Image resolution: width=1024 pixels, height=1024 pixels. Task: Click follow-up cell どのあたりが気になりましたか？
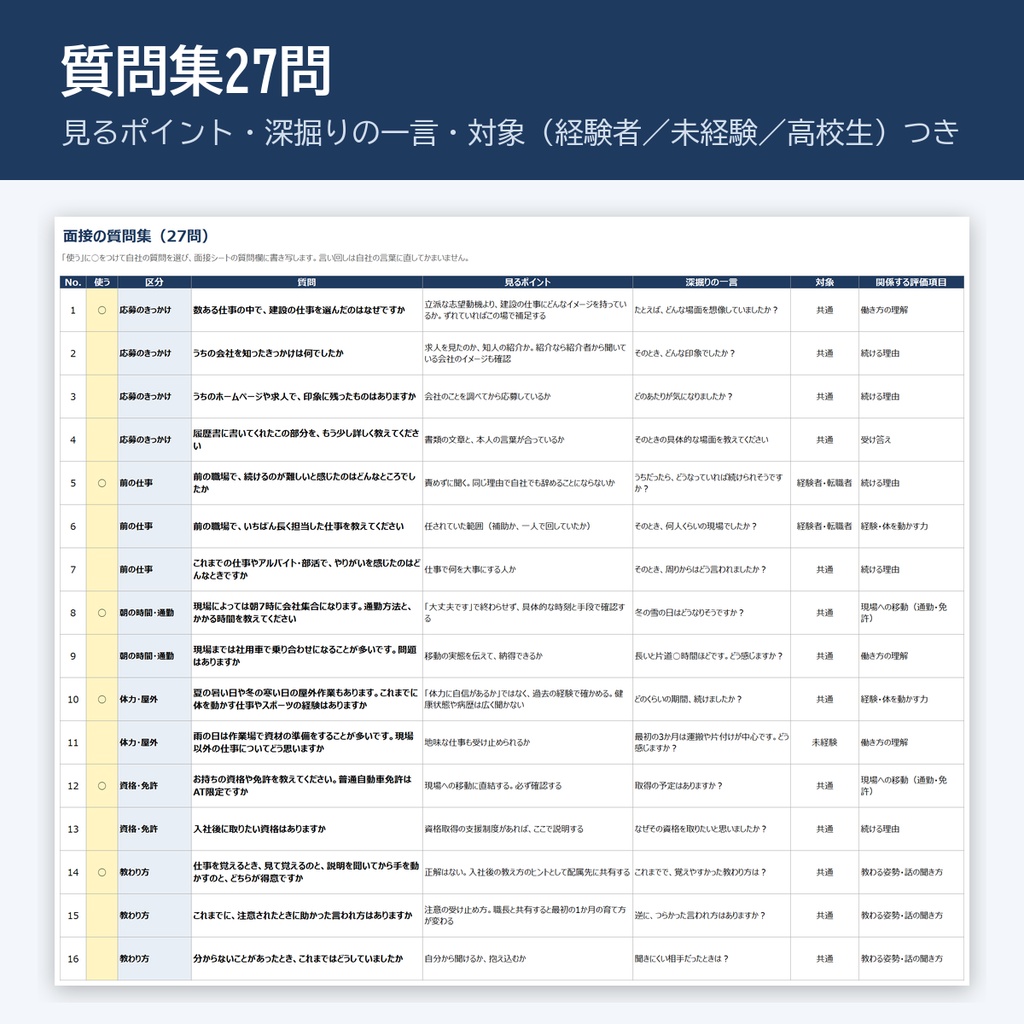coord(711,396)
